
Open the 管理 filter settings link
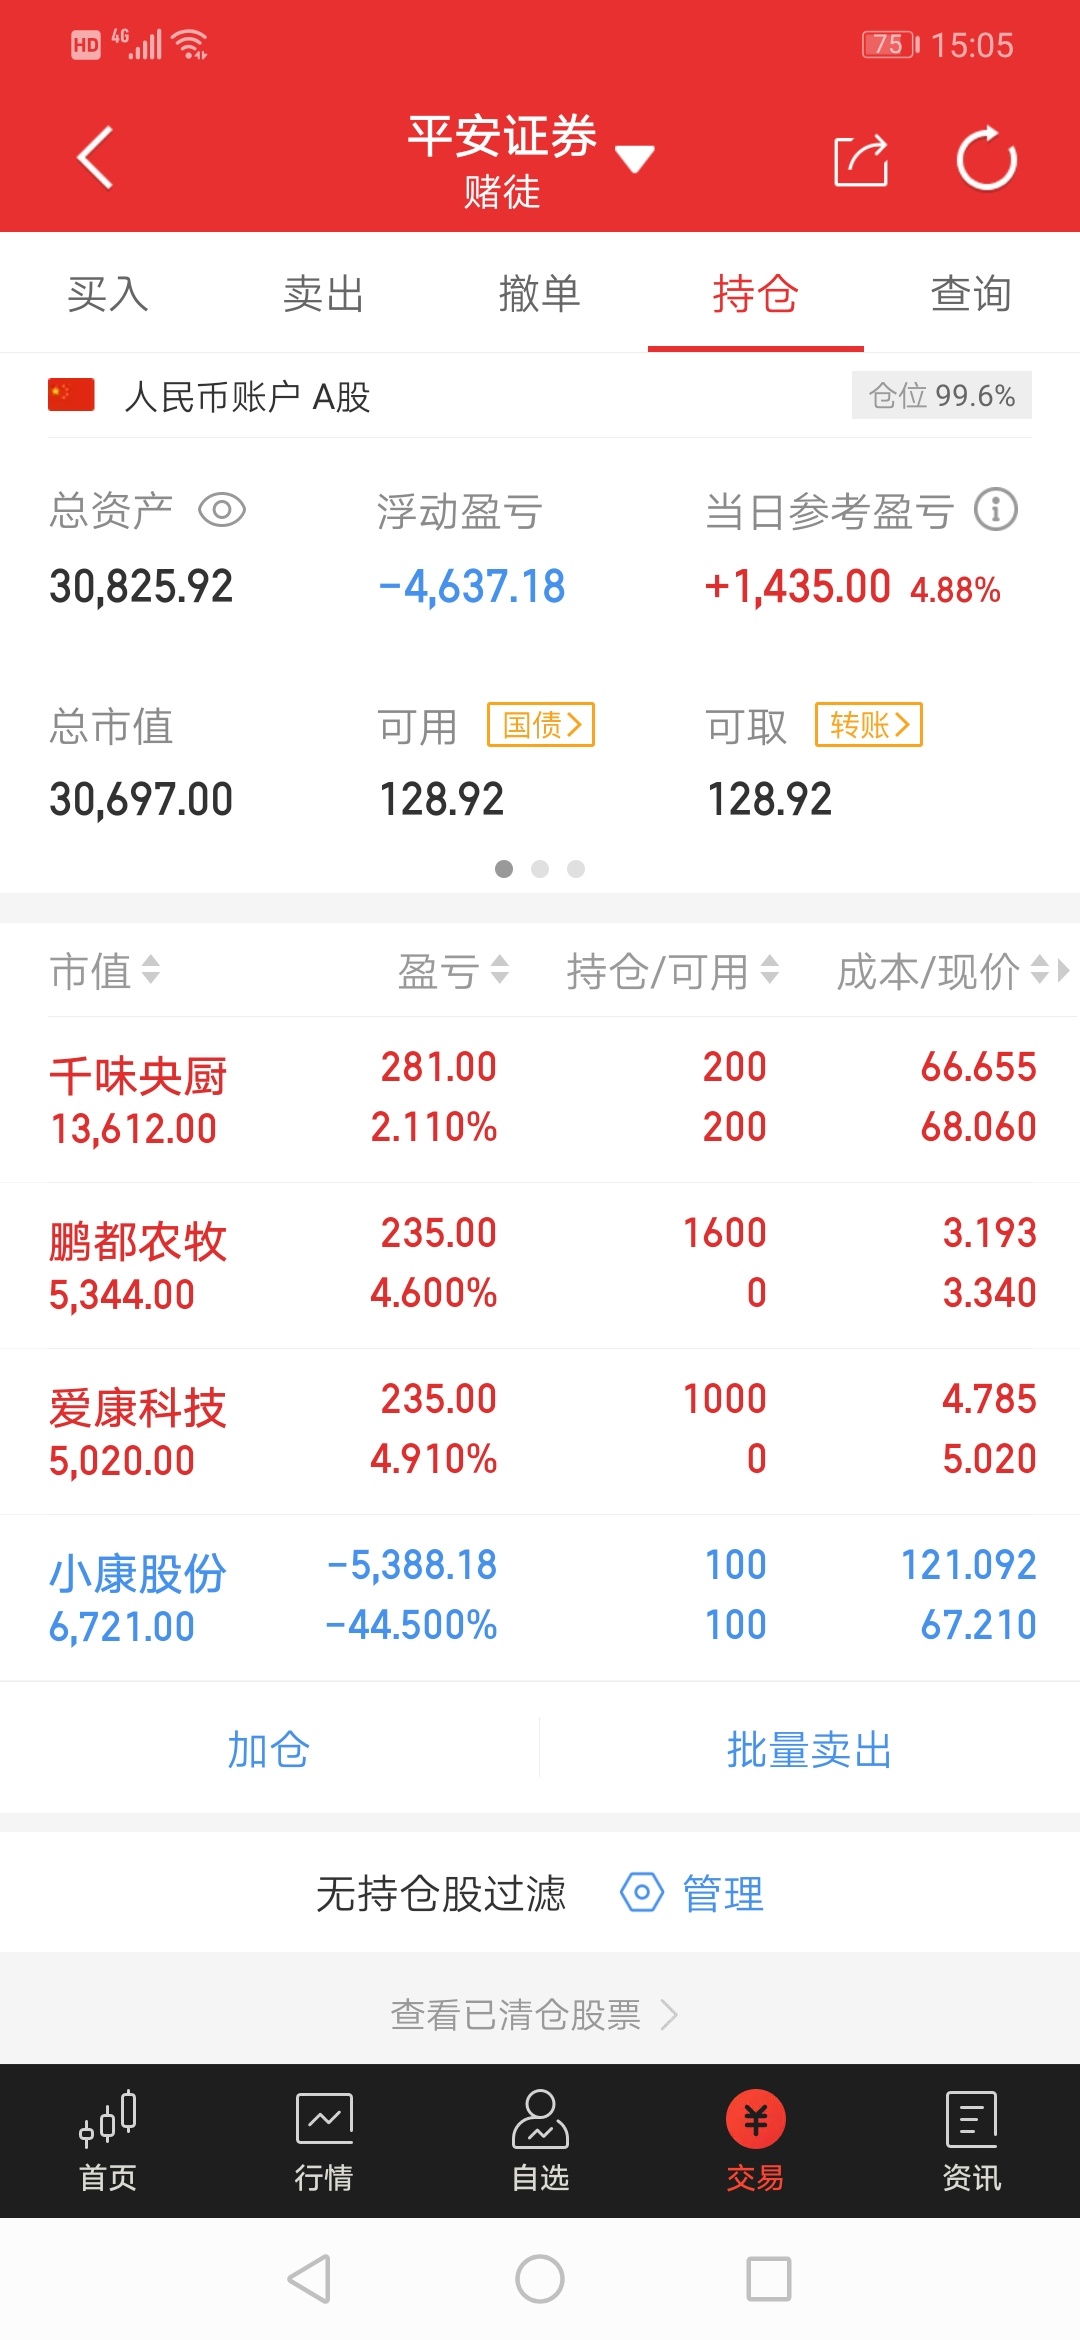click(723, 1894)
